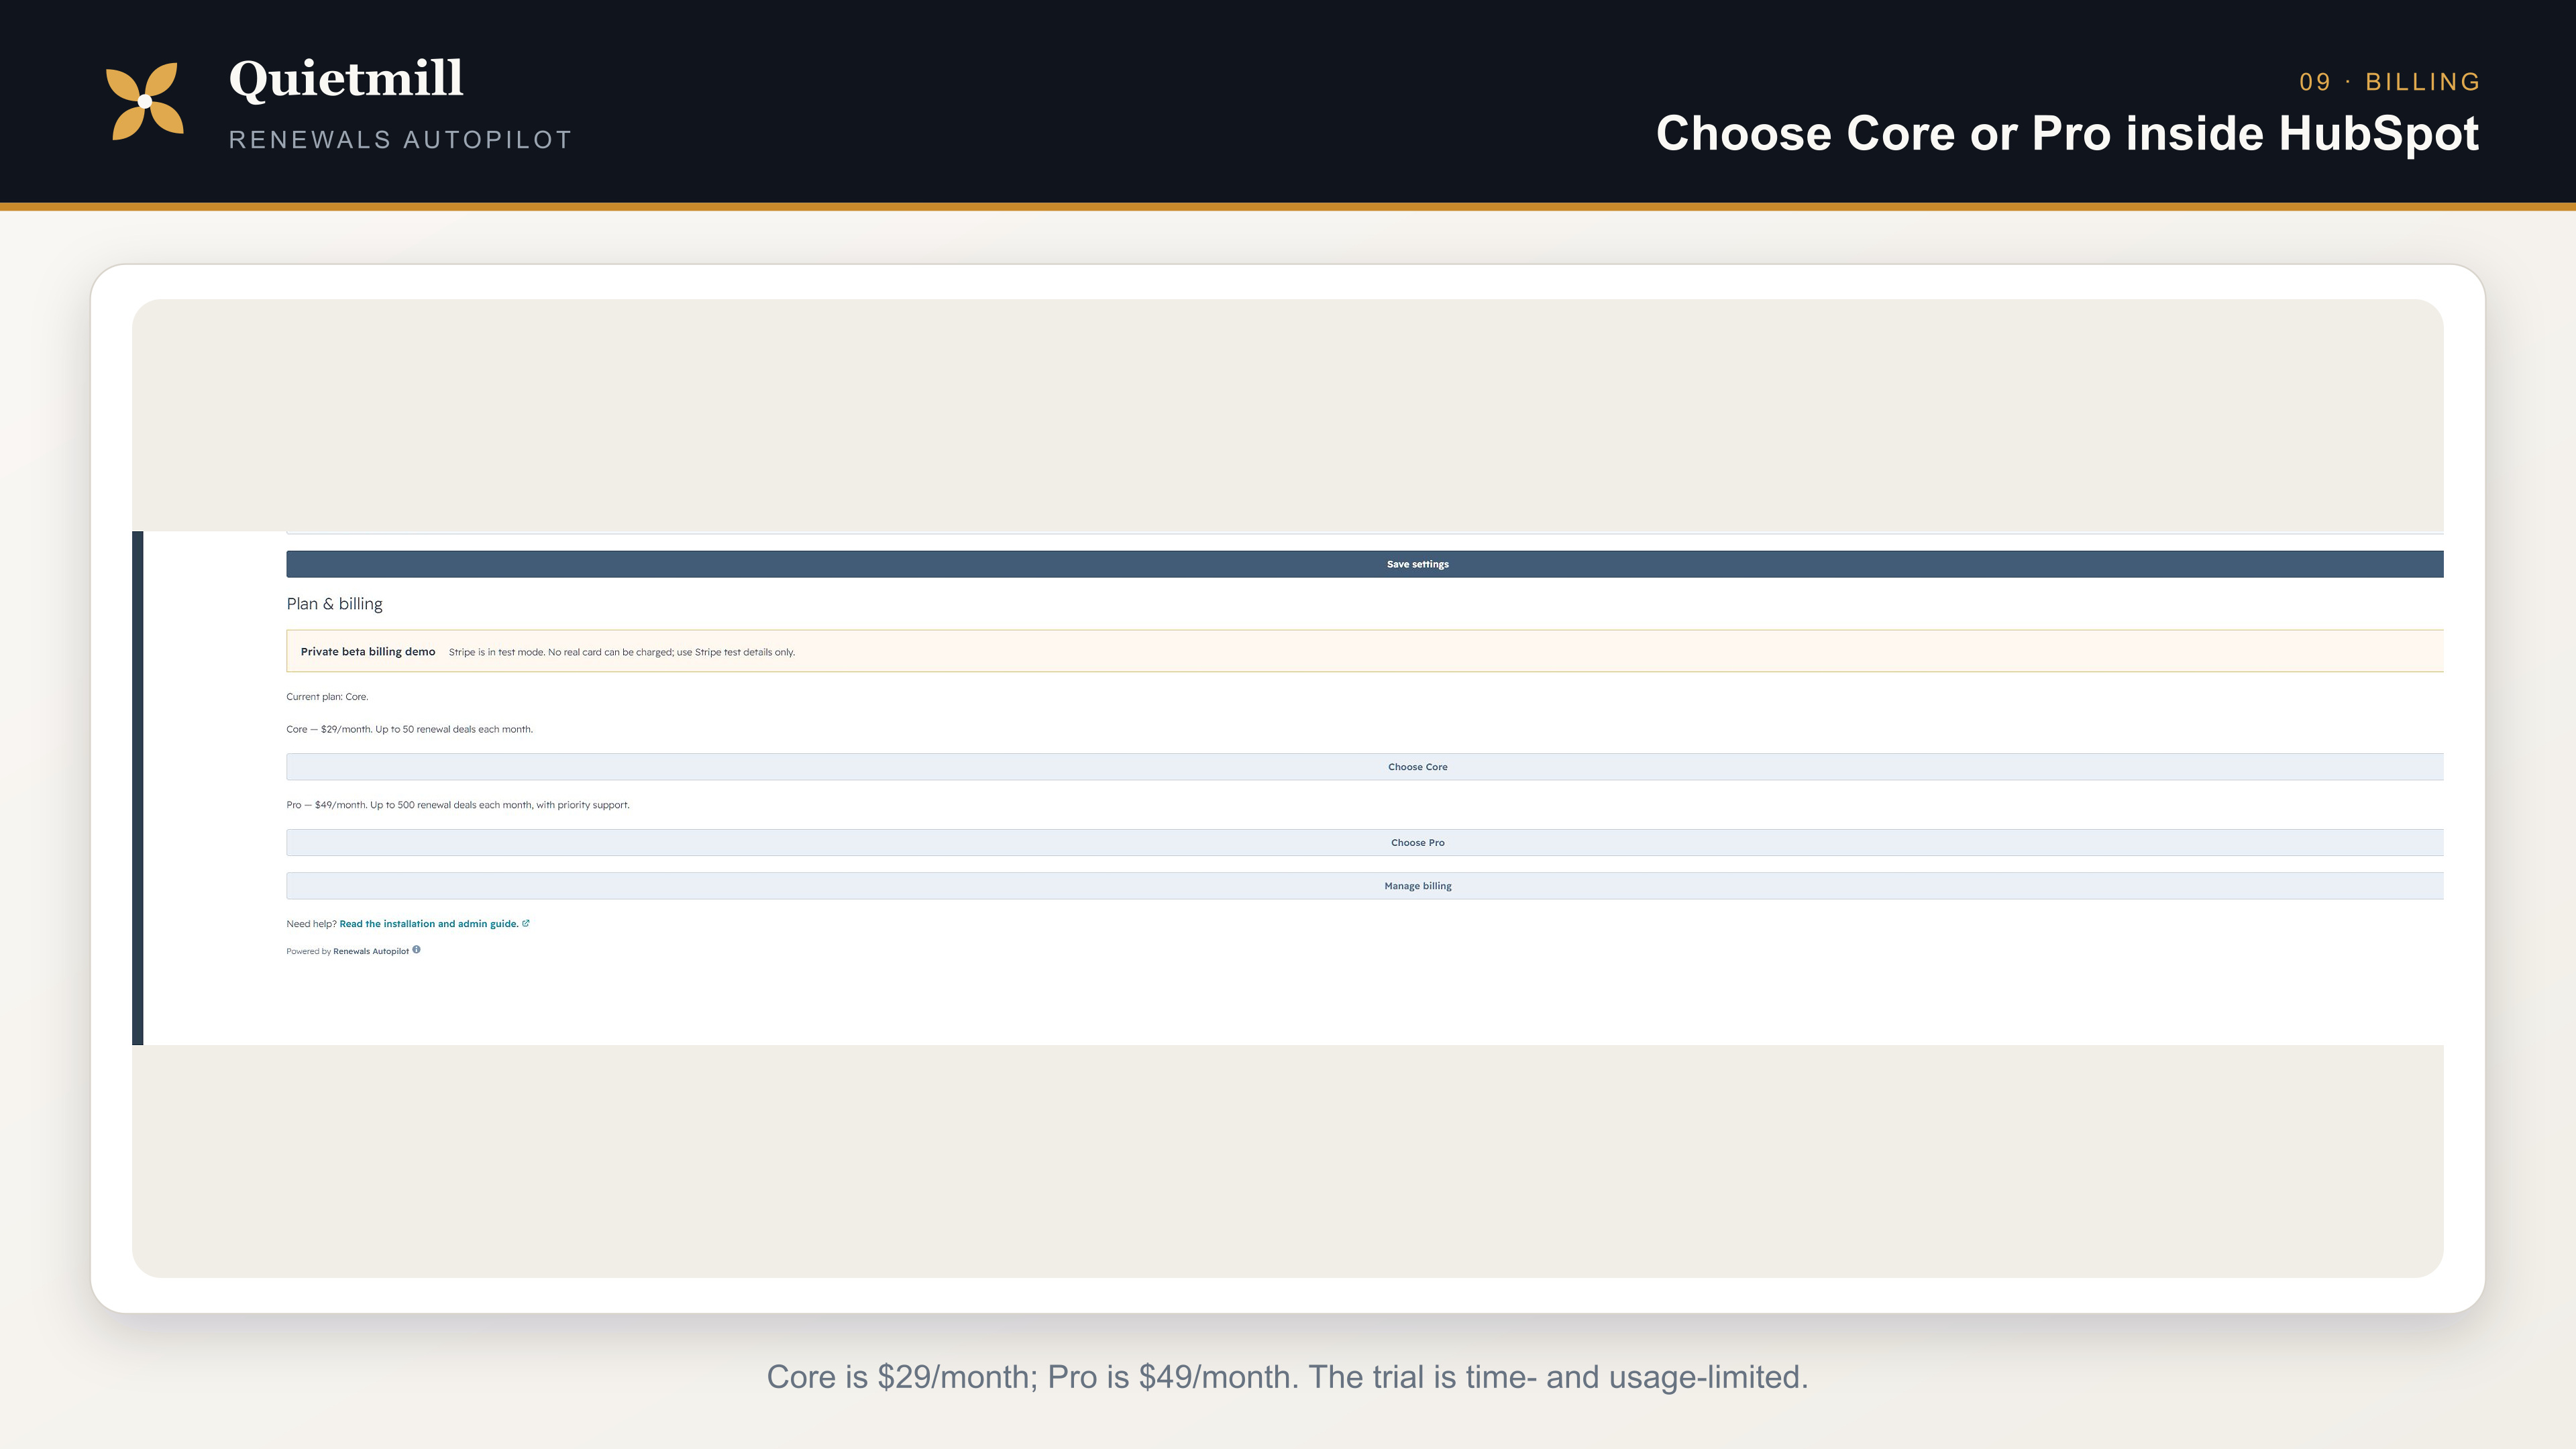This screenshot has height=1449, width=2576.
Task: Click the caption about Core $29/month pricing
Action: tap(1288, 1377)
